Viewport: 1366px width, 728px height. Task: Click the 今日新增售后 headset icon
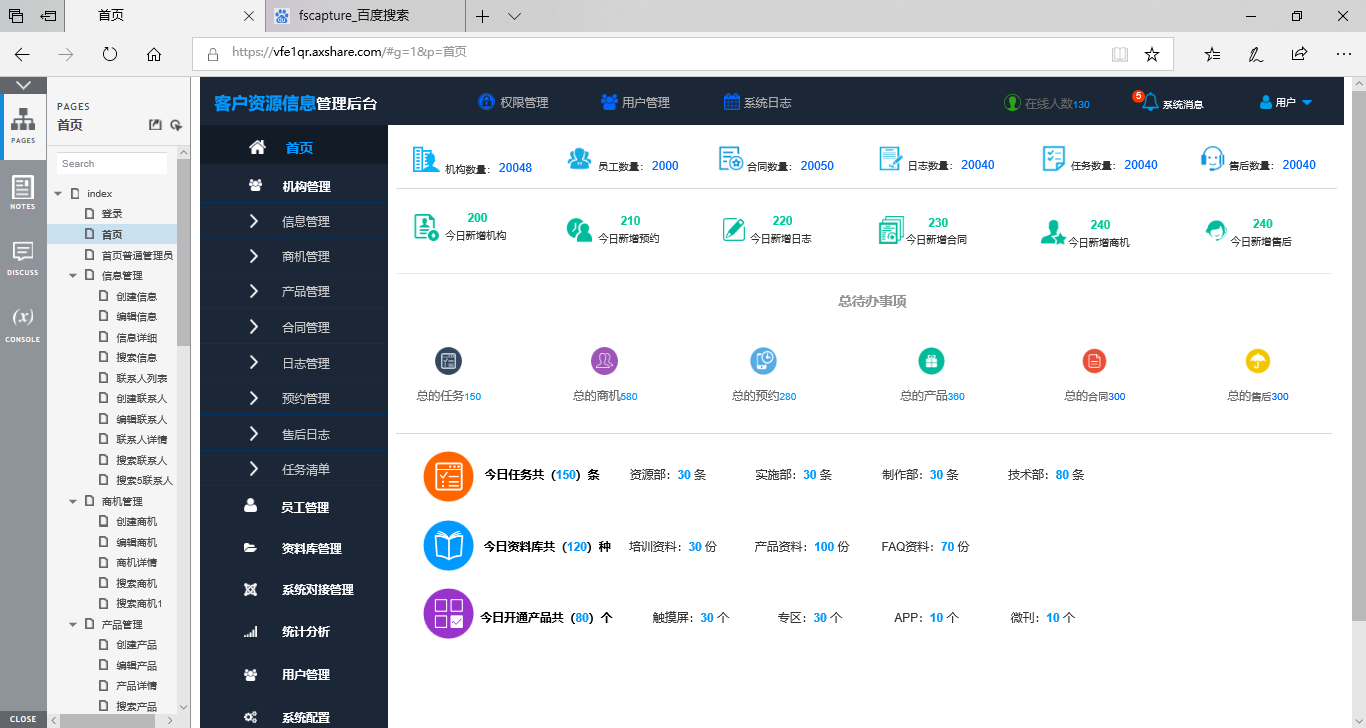[1216, 230]
